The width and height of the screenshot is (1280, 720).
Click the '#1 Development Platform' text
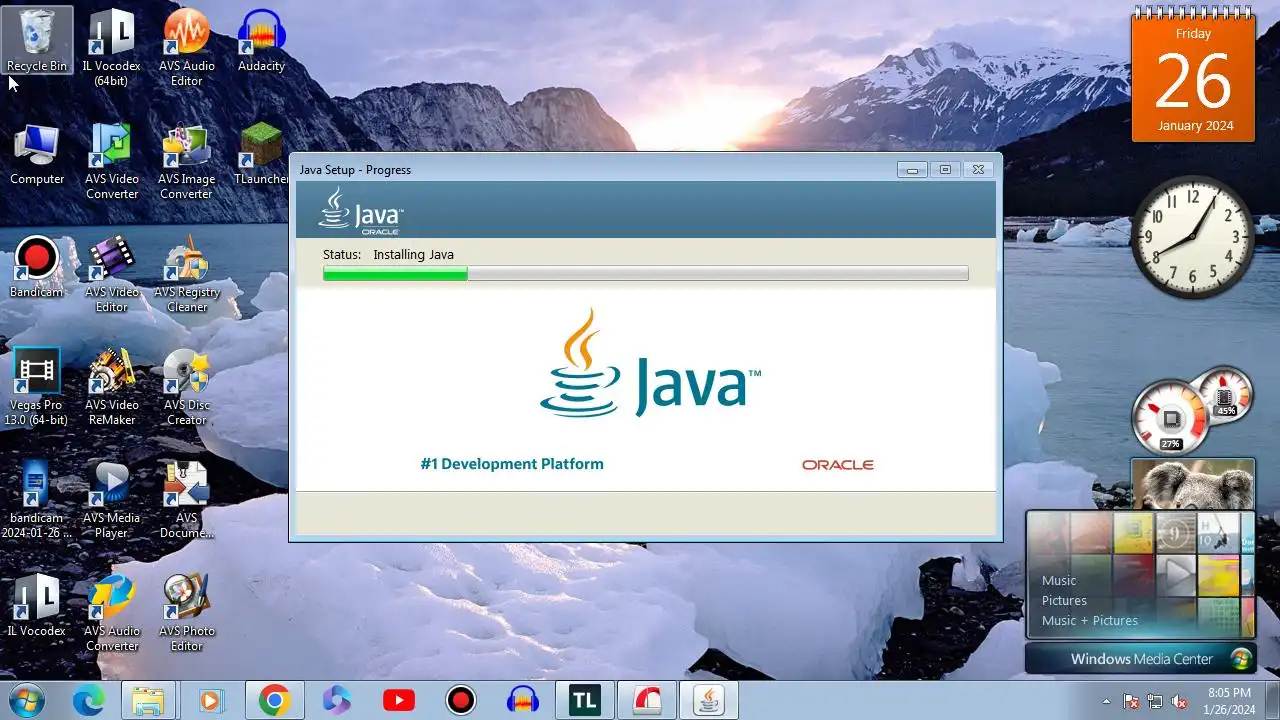coord(512,464)
